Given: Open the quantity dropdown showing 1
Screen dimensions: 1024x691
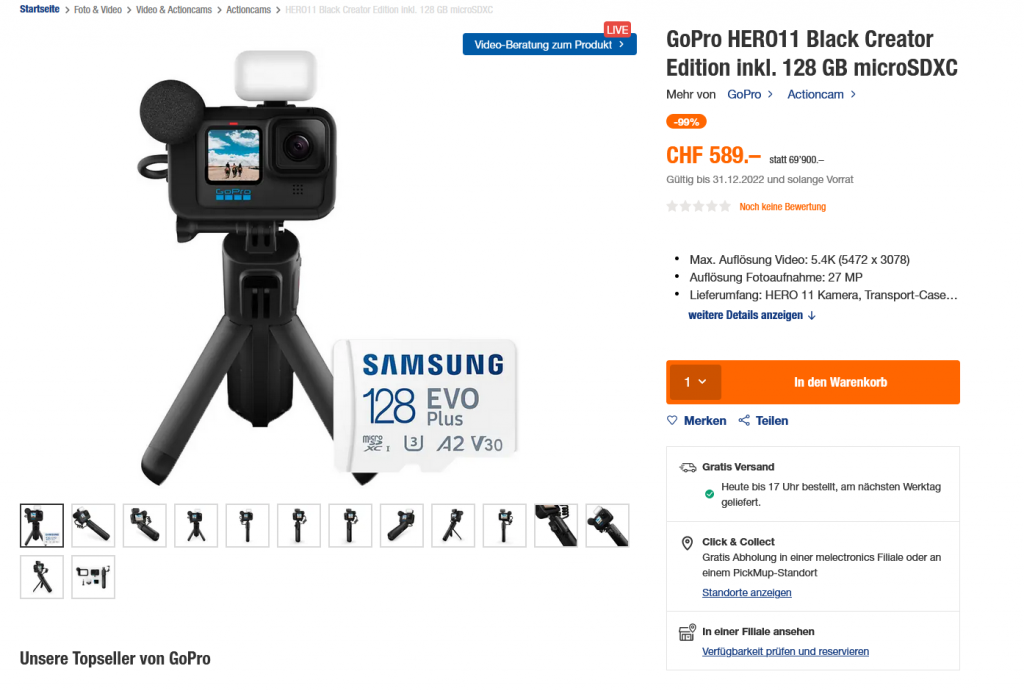Looking at the screenshot, I should point(694,382).
